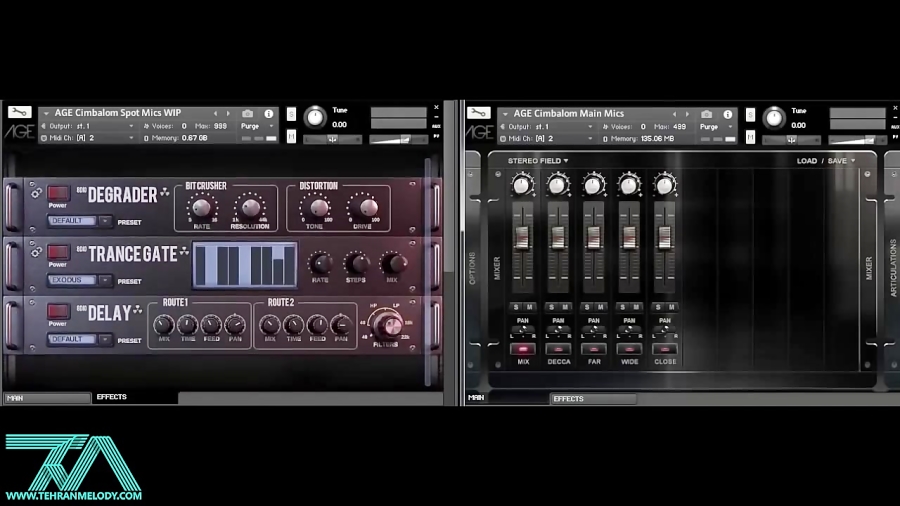Adjust the FAR channel volume fader

point(593,238)
